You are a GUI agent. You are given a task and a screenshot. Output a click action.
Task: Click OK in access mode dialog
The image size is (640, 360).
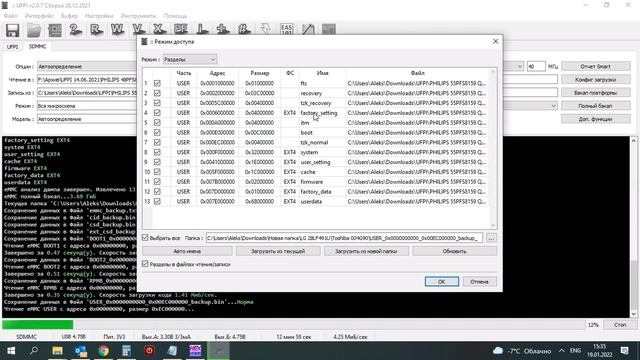442,282
